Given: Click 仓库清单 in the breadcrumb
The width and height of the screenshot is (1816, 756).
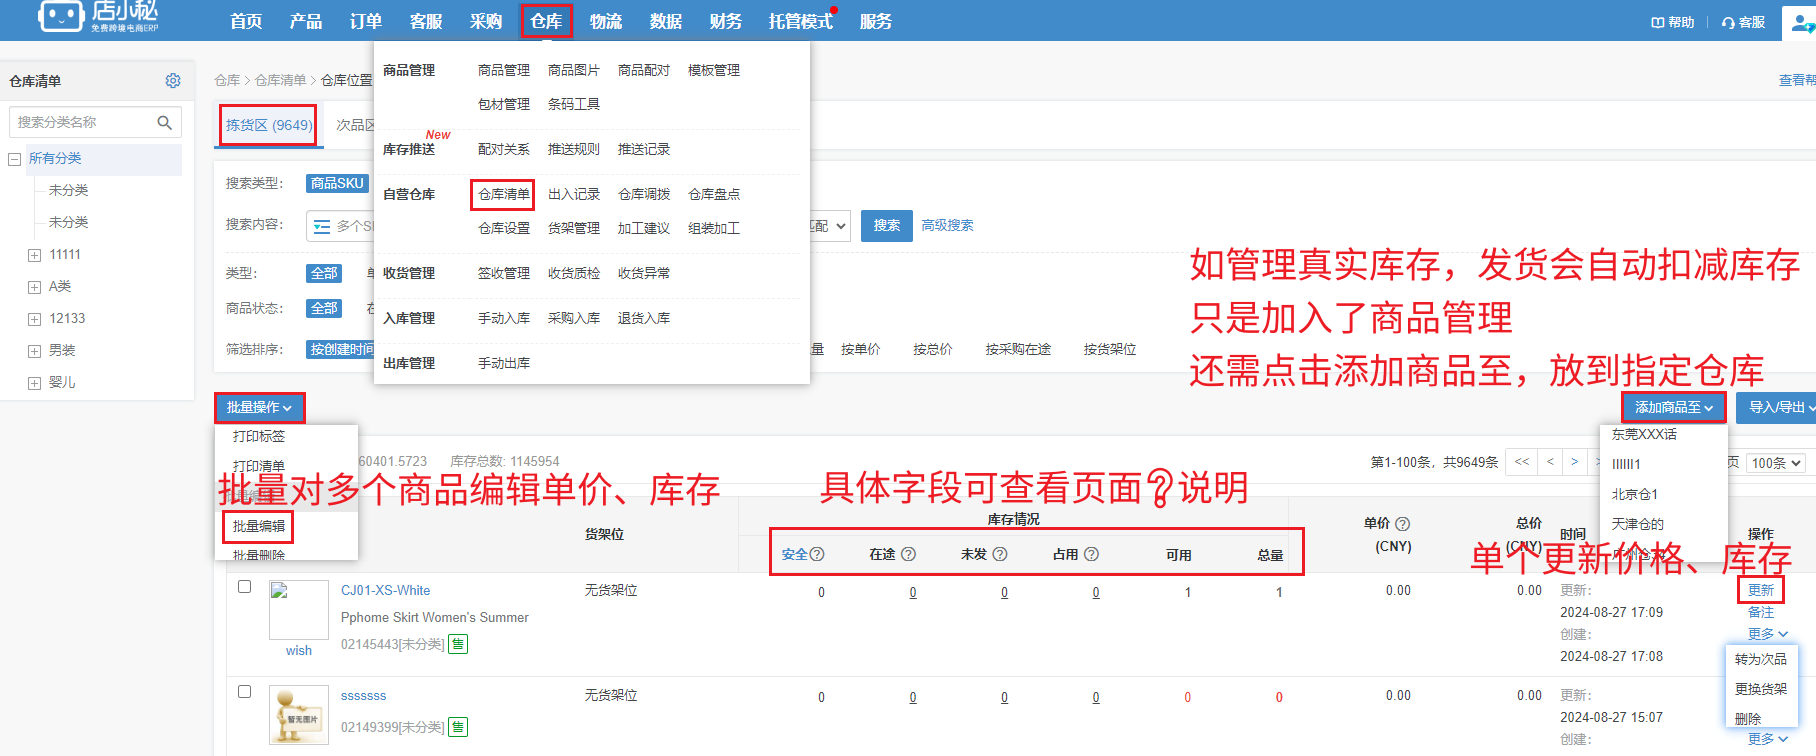Looking at the screenshot, I should [281, 80].
